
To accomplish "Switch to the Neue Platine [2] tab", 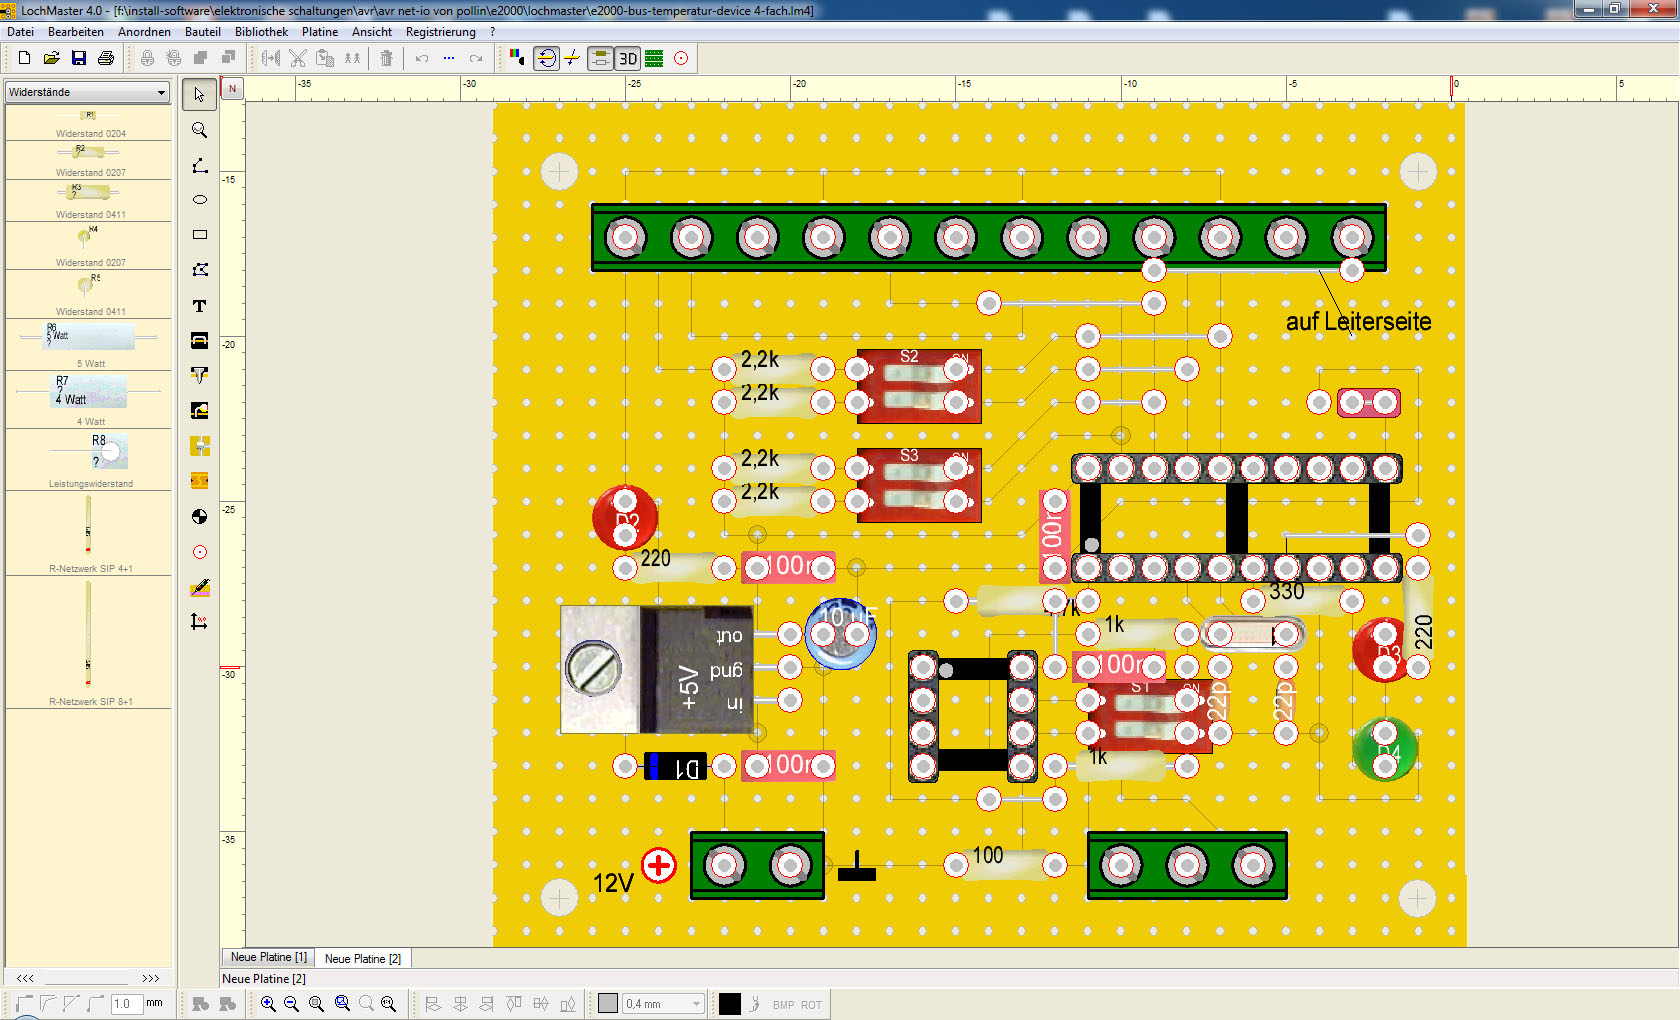I will tap(362, 959).
